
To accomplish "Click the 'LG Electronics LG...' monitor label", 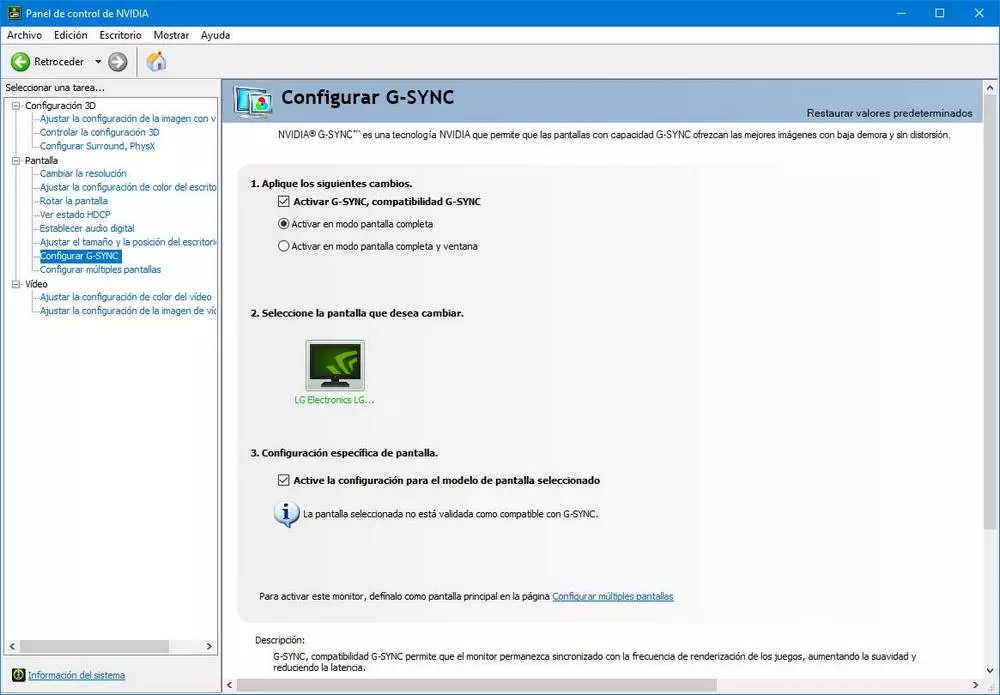I will click(x=334, y=400).
